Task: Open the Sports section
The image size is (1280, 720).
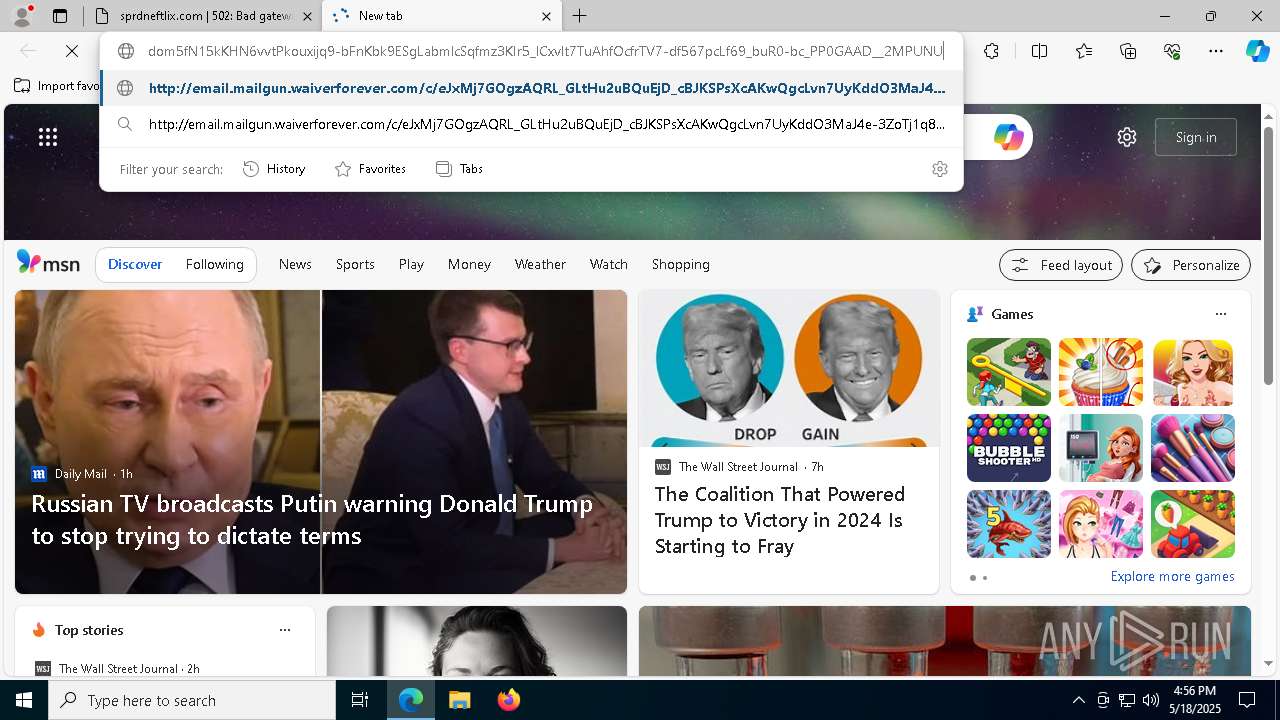Action: [355, 264]
